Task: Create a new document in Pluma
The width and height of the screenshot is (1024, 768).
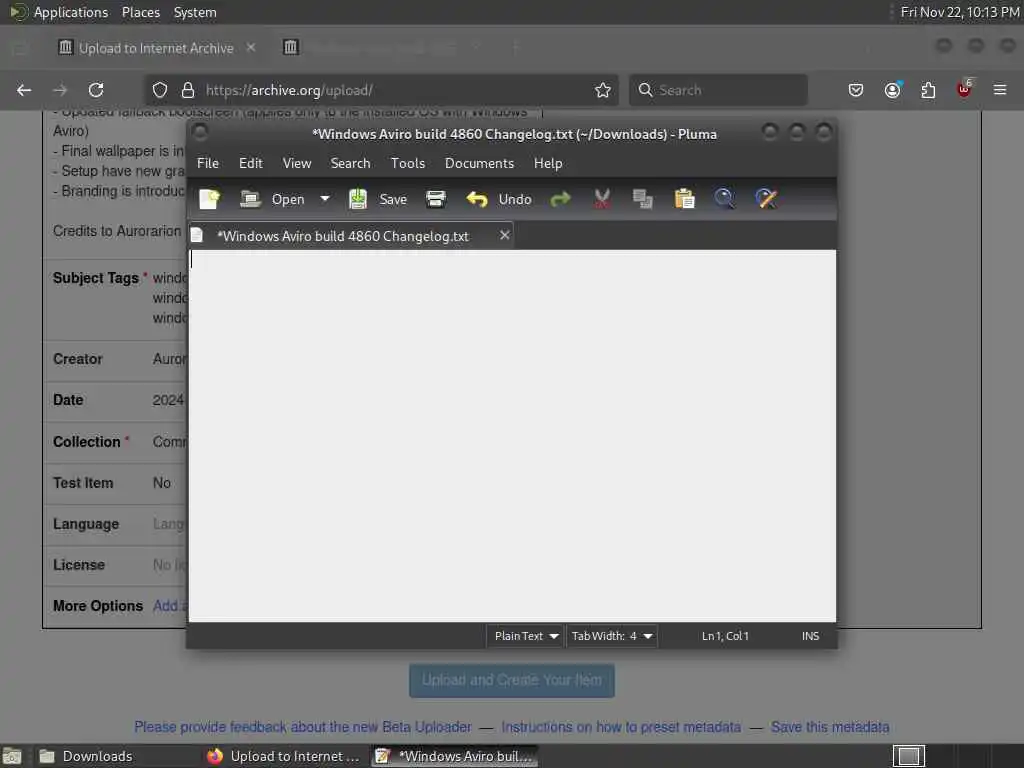Action: [x=210, y=199]
